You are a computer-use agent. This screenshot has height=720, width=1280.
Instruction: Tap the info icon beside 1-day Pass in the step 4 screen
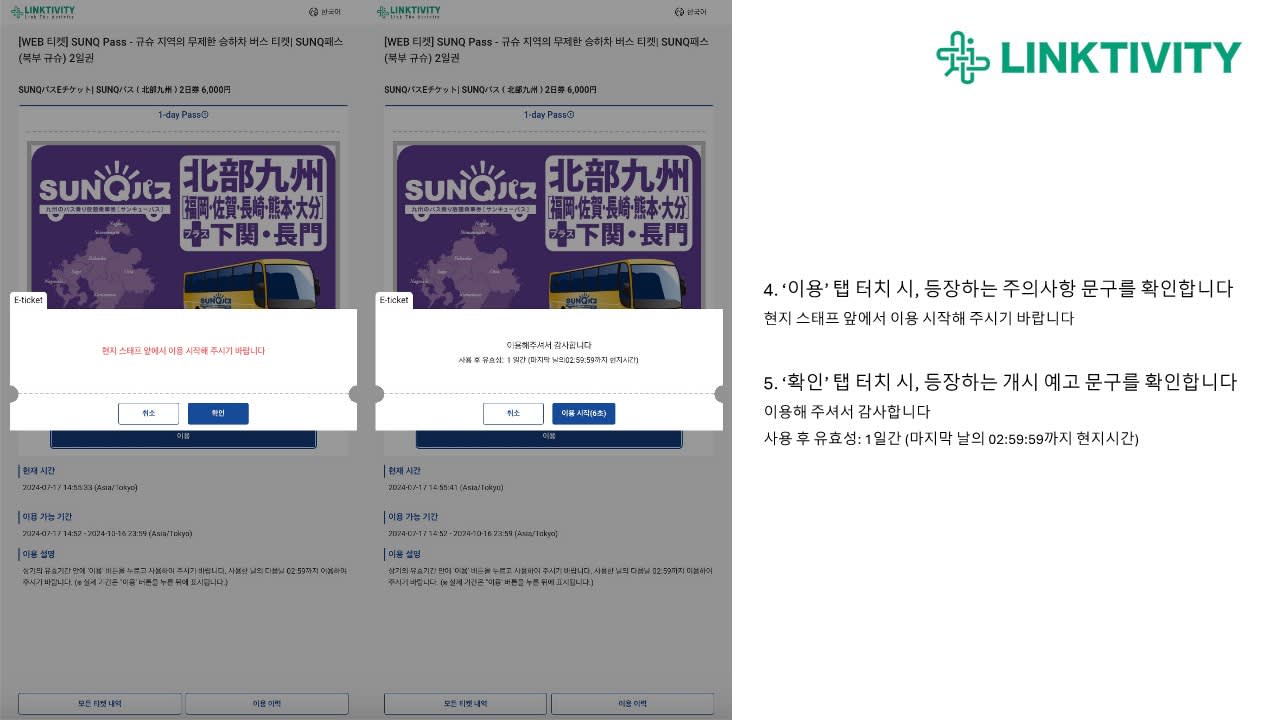tap(205, 114)
